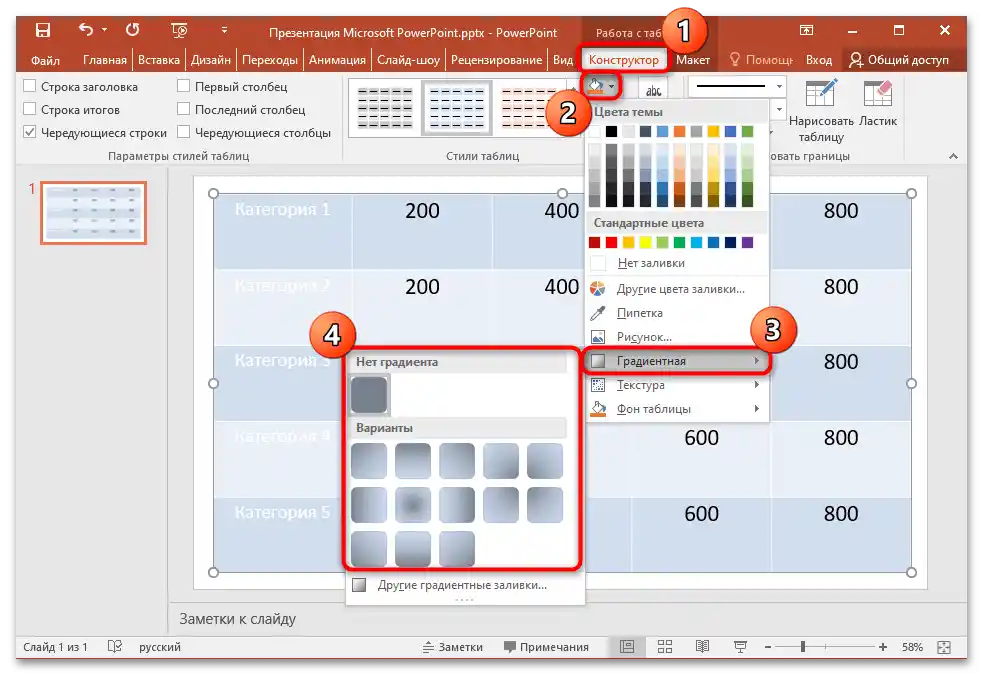Screen dimensions: 983x675
Task: Open the pen line style dropdown
Action: (x=777, y=86)
